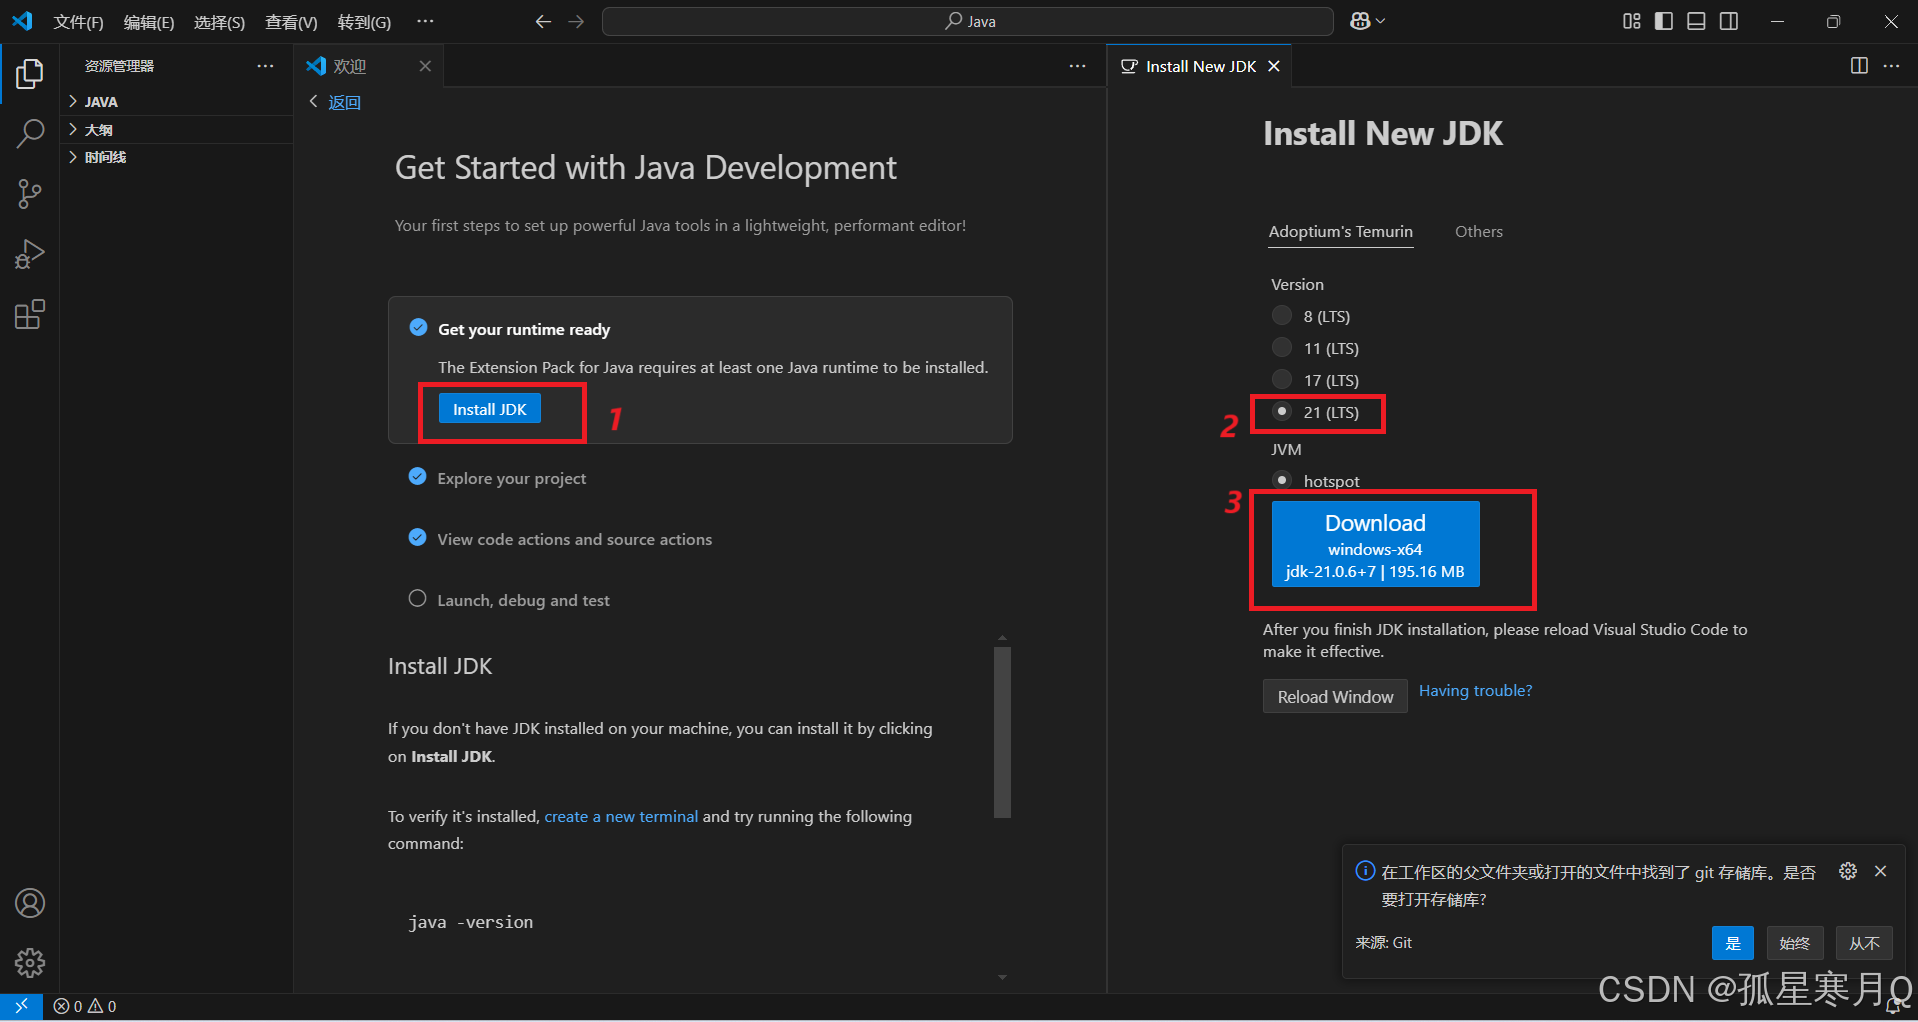Click the Java command center search box
Screen dimensions: 1918x1022
click(968, 21)
